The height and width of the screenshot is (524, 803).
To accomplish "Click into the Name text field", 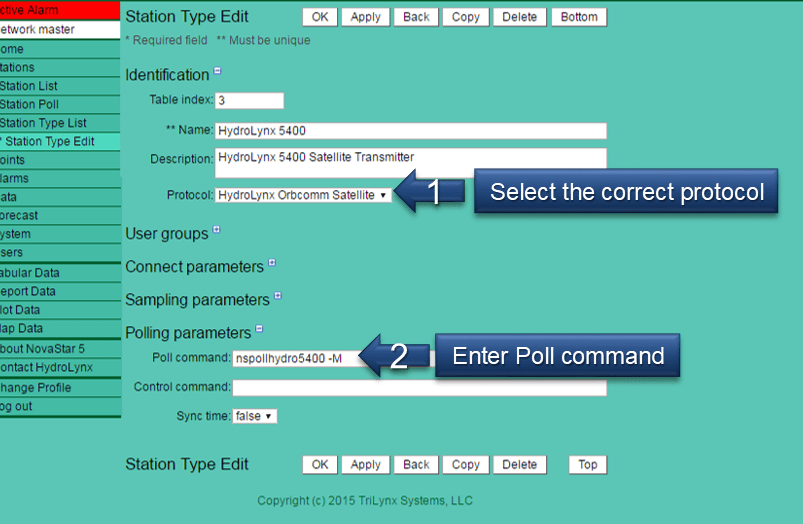I will 410,131.
